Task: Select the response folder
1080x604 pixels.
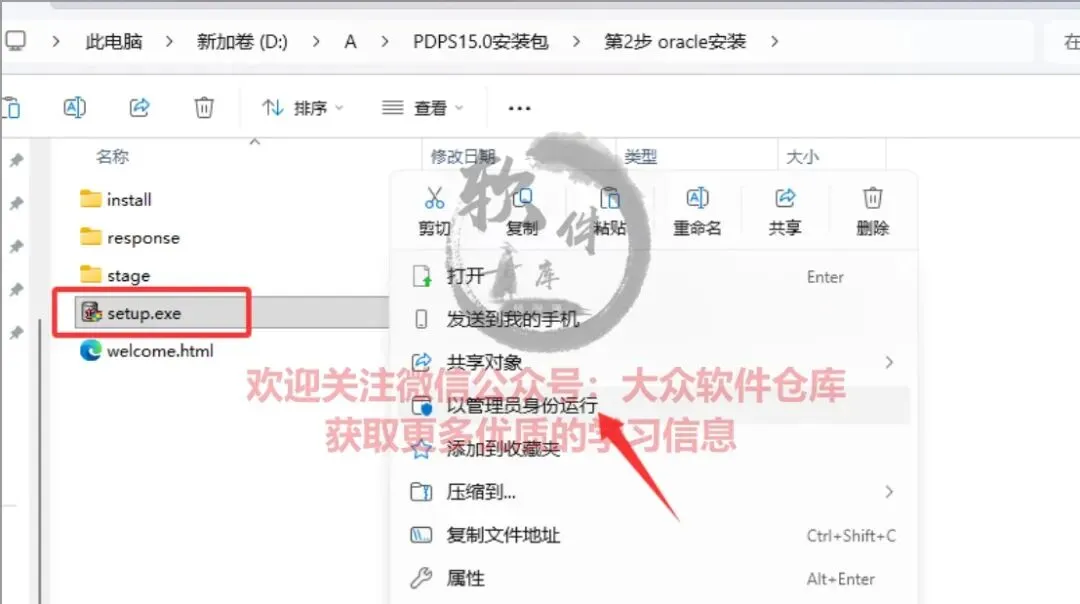Action: coord(129,238)
